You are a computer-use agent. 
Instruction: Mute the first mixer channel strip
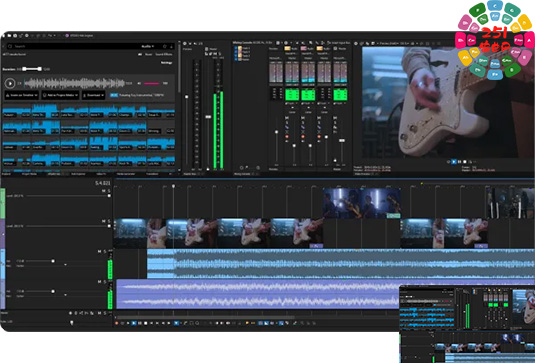point(287,118)
